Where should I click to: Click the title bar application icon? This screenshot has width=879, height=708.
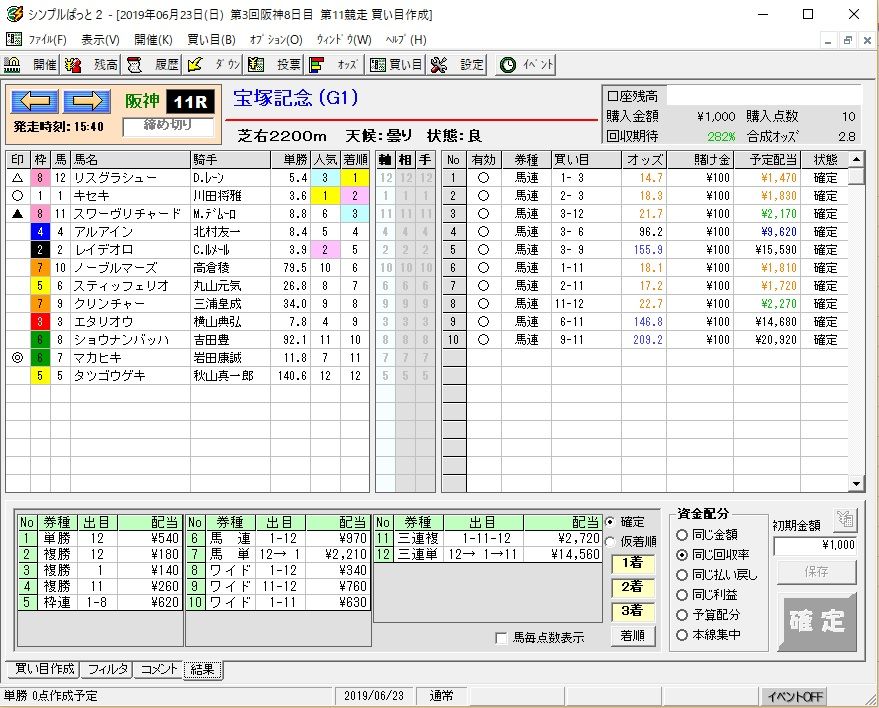coord(14,14)
